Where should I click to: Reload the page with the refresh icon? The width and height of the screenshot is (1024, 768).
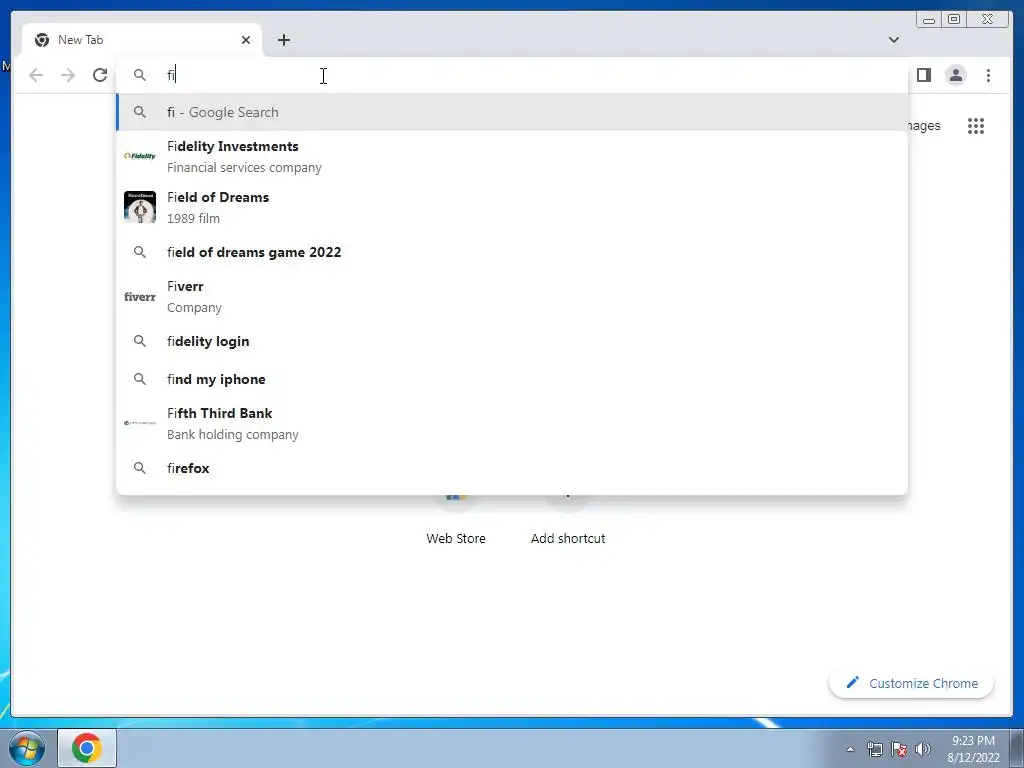click(x=100, y=75)
